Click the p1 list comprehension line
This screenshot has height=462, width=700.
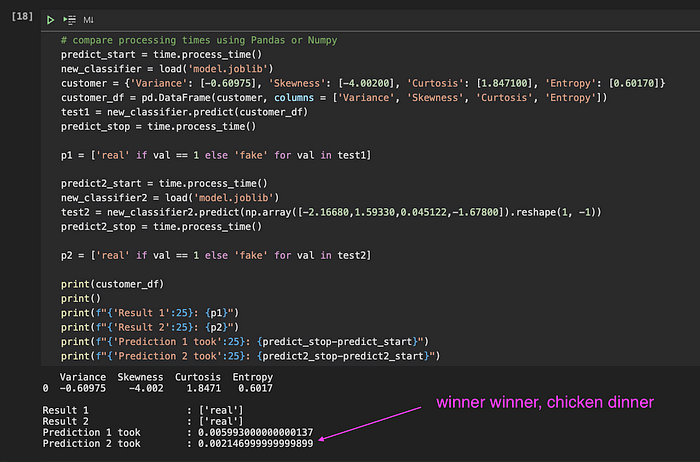[216, 155]
